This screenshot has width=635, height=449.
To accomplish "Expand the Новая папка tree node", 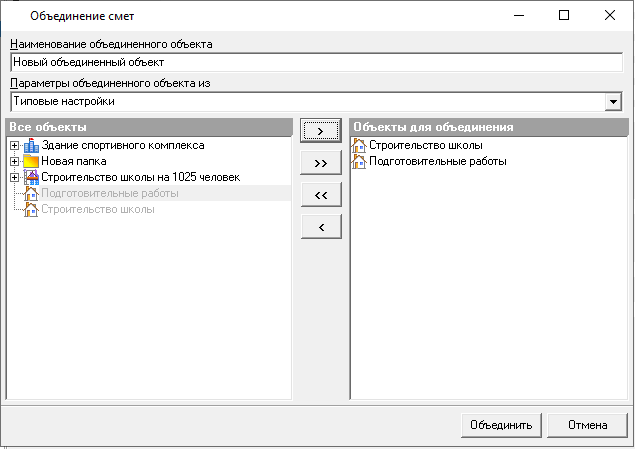I will (14, 162).
